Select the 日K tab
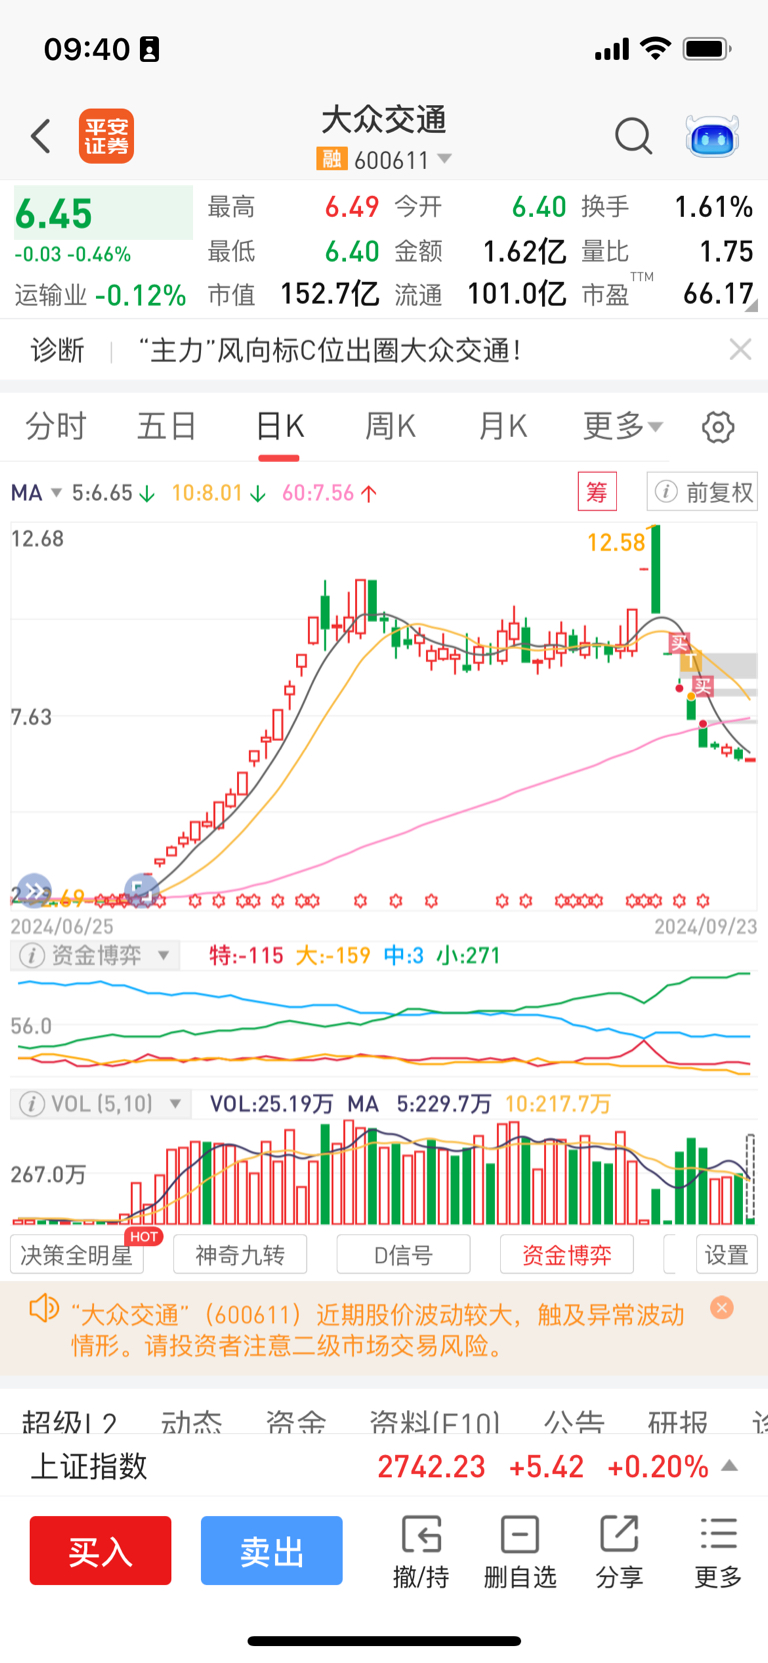The height and width of the screenshot is (1663, 768). pos(279,427)
